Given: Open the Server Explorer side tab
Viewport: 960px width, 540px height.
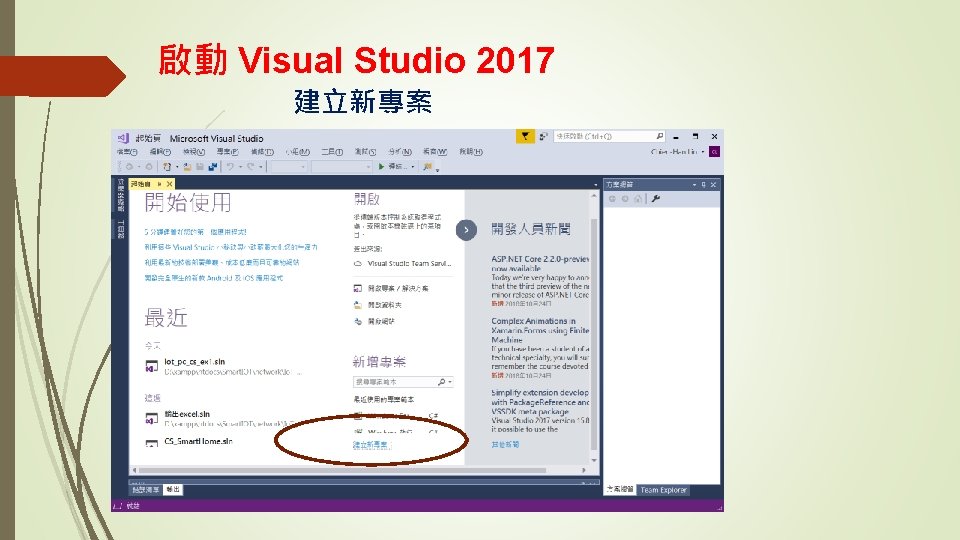Looking at the screenshot, I should pyautogui.click(x=120, y=195).
